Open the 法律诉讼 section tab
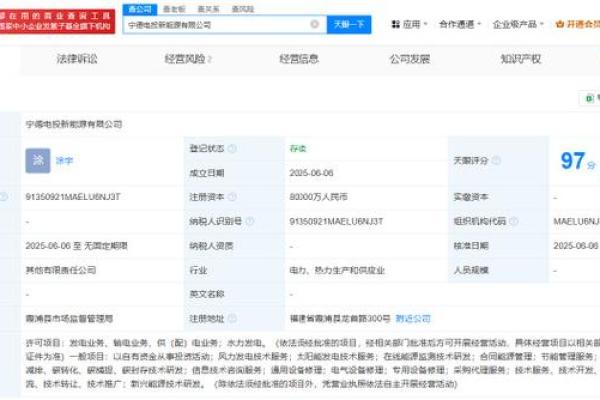 coord(77,59)
